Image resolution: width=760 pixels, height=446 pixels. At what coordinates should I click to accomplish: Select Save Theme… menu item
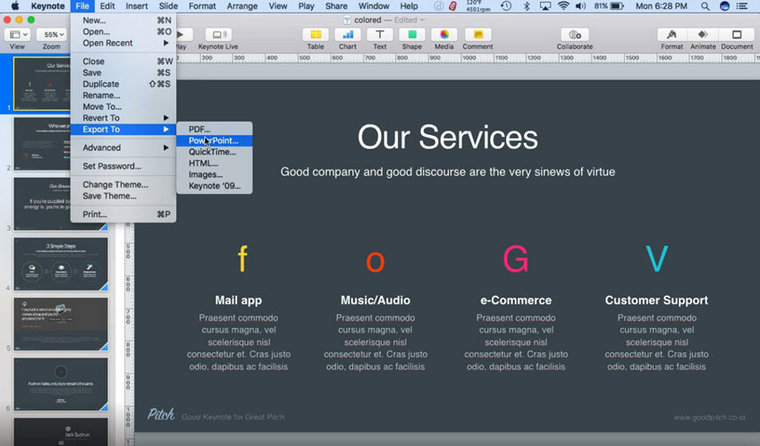pyautogui.click(x=123, y=196)
